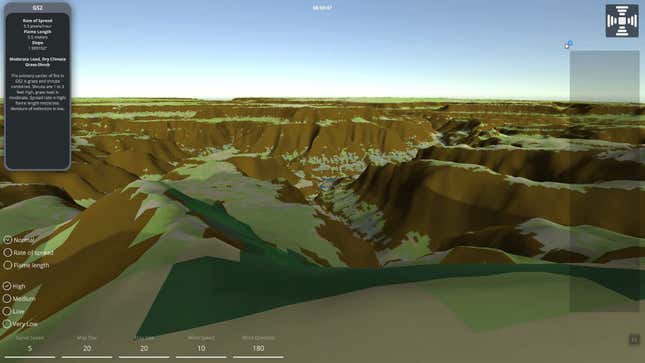Click the small blue marker in the sky
645x363 pixels.
(569, 44)
